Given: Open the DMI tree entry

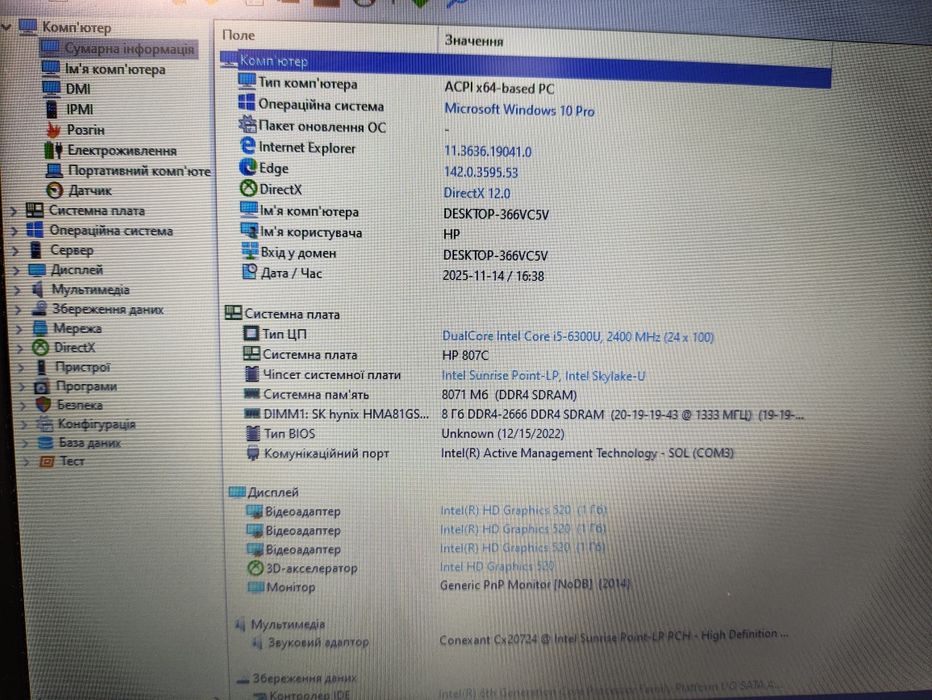Looking at the screenshot, I should pyautogui.click(x=78, y=89).
